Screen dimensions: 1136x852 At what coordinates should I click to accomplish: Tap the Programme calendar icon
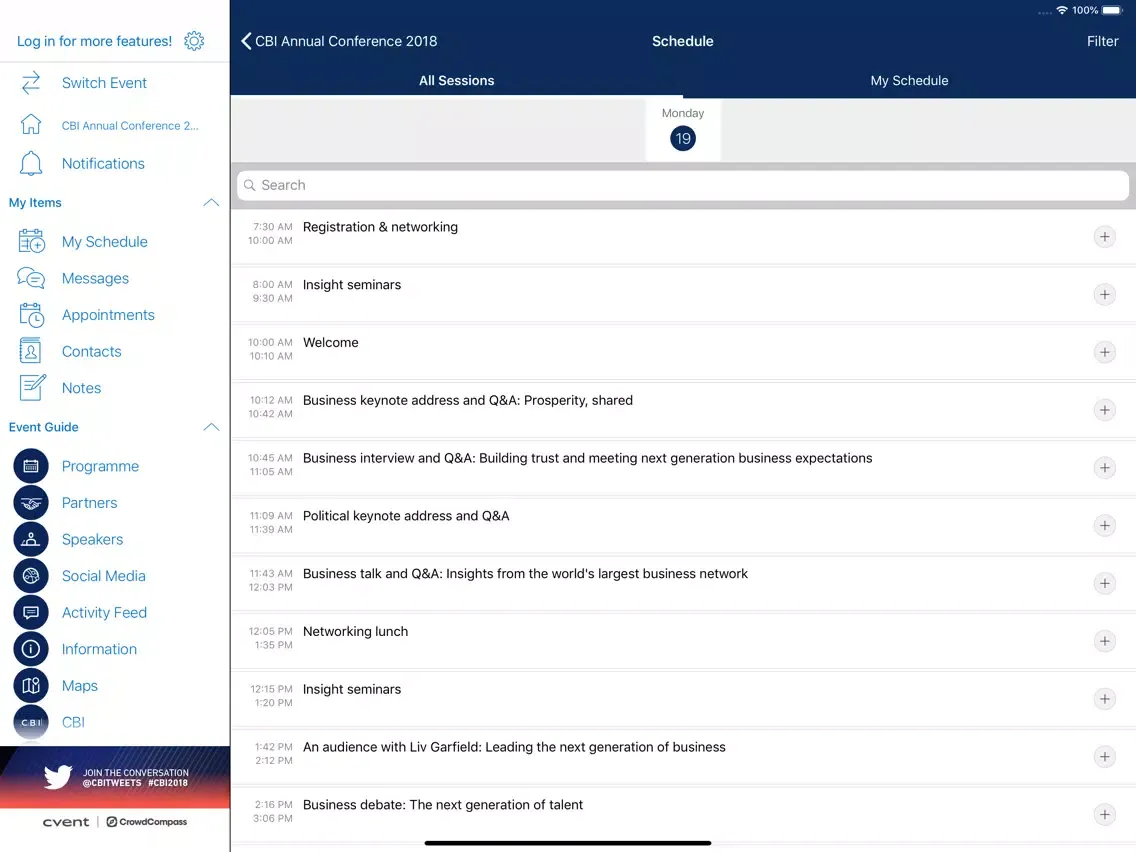(x=30, y=466)
